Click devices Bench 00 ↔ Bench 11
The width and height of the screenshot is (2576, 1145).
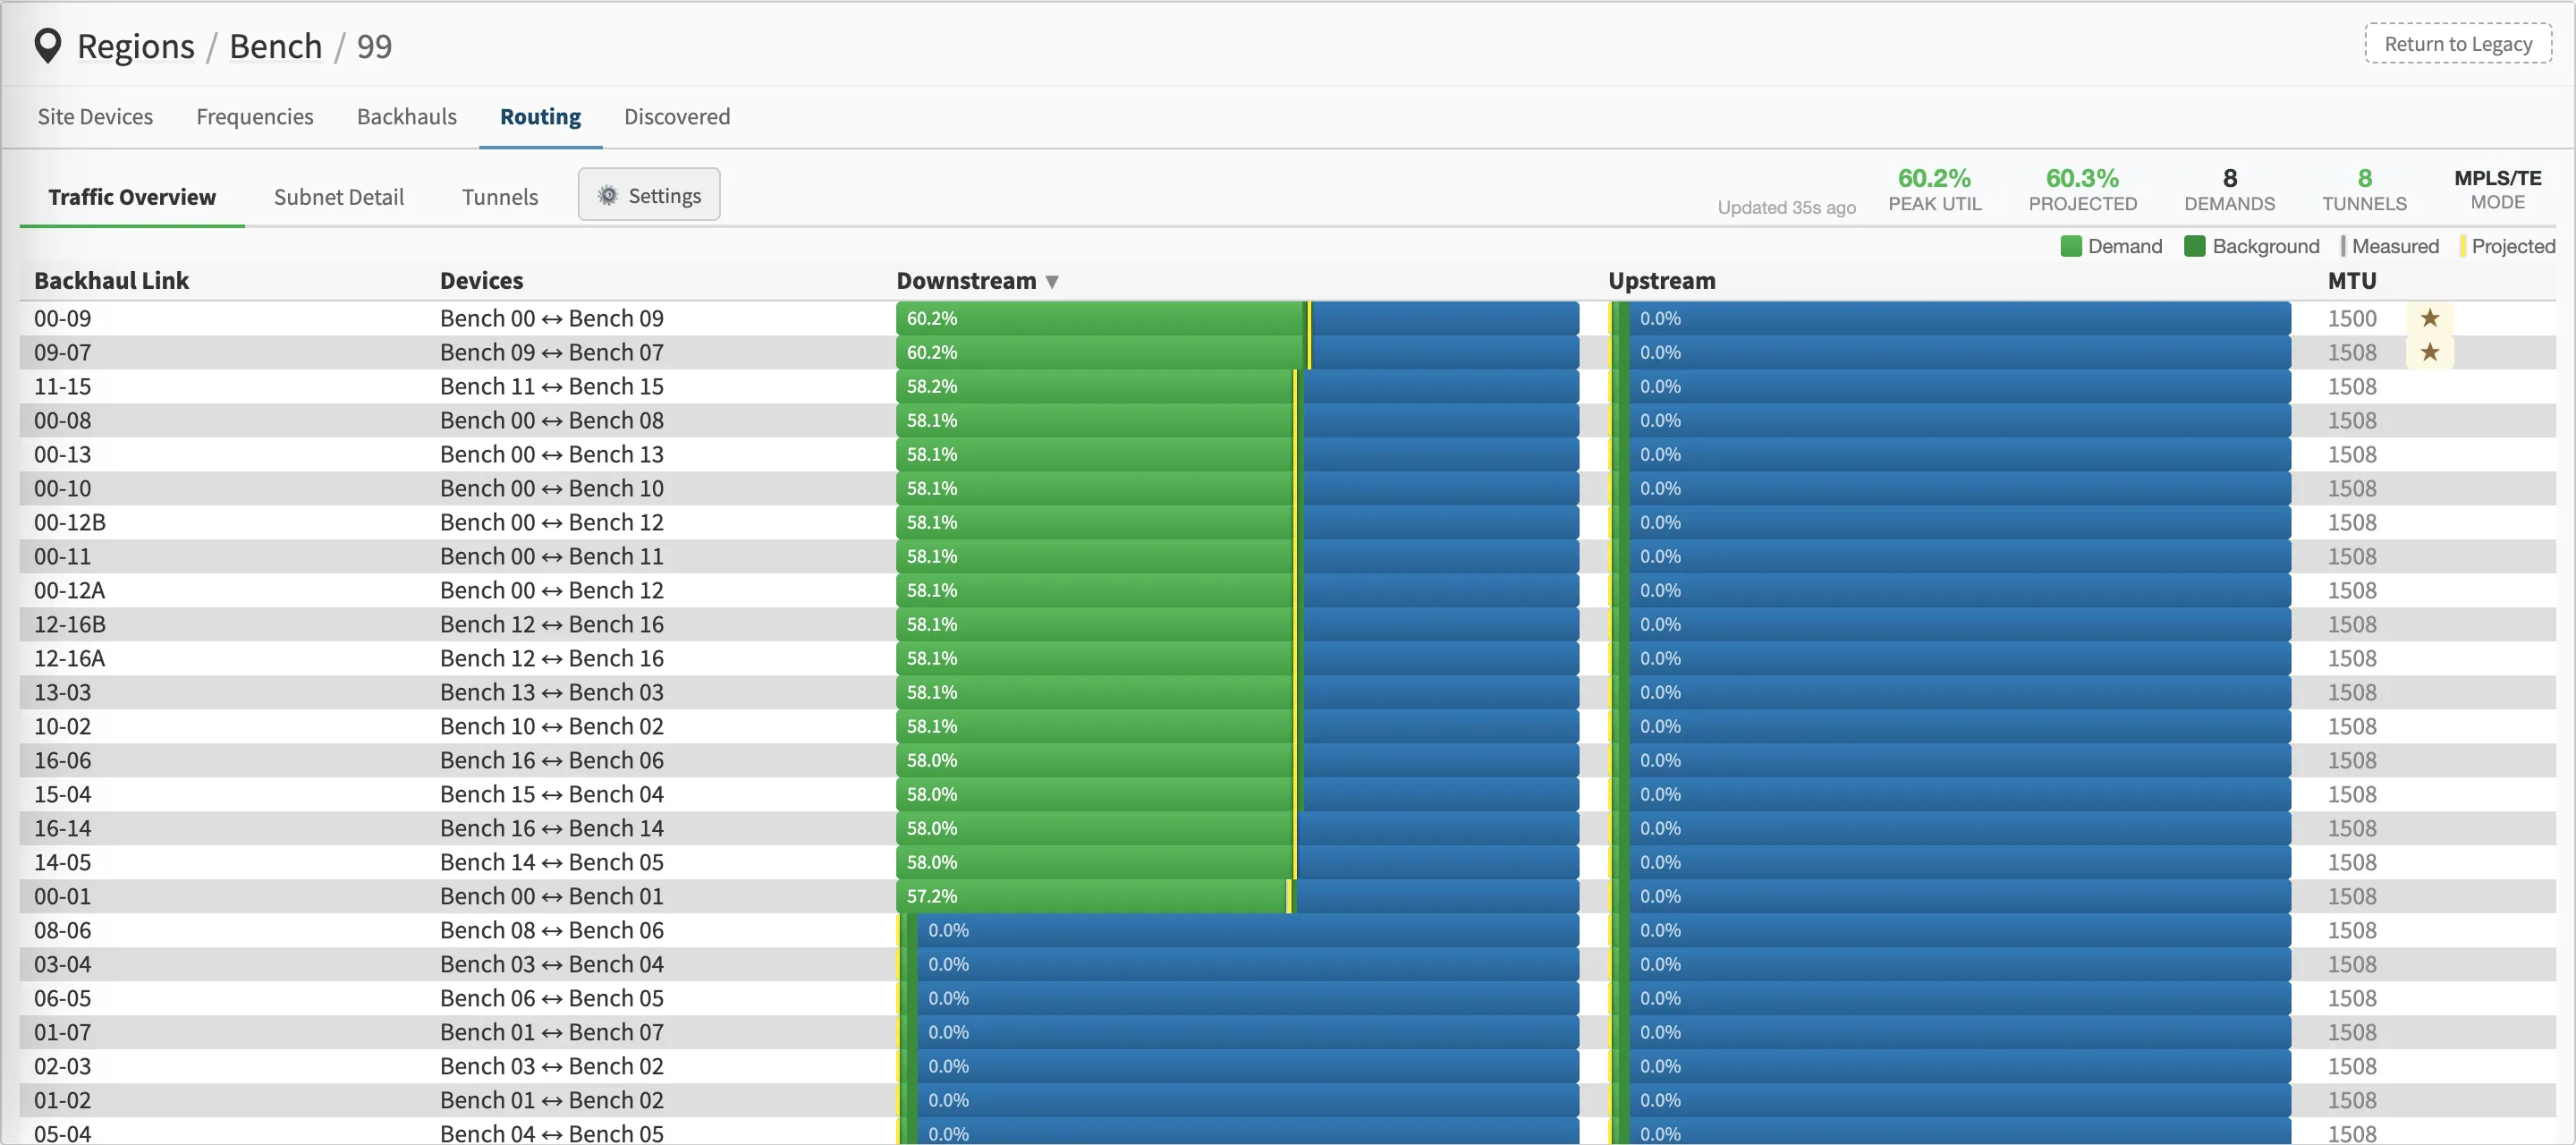(x=551, y=556)
